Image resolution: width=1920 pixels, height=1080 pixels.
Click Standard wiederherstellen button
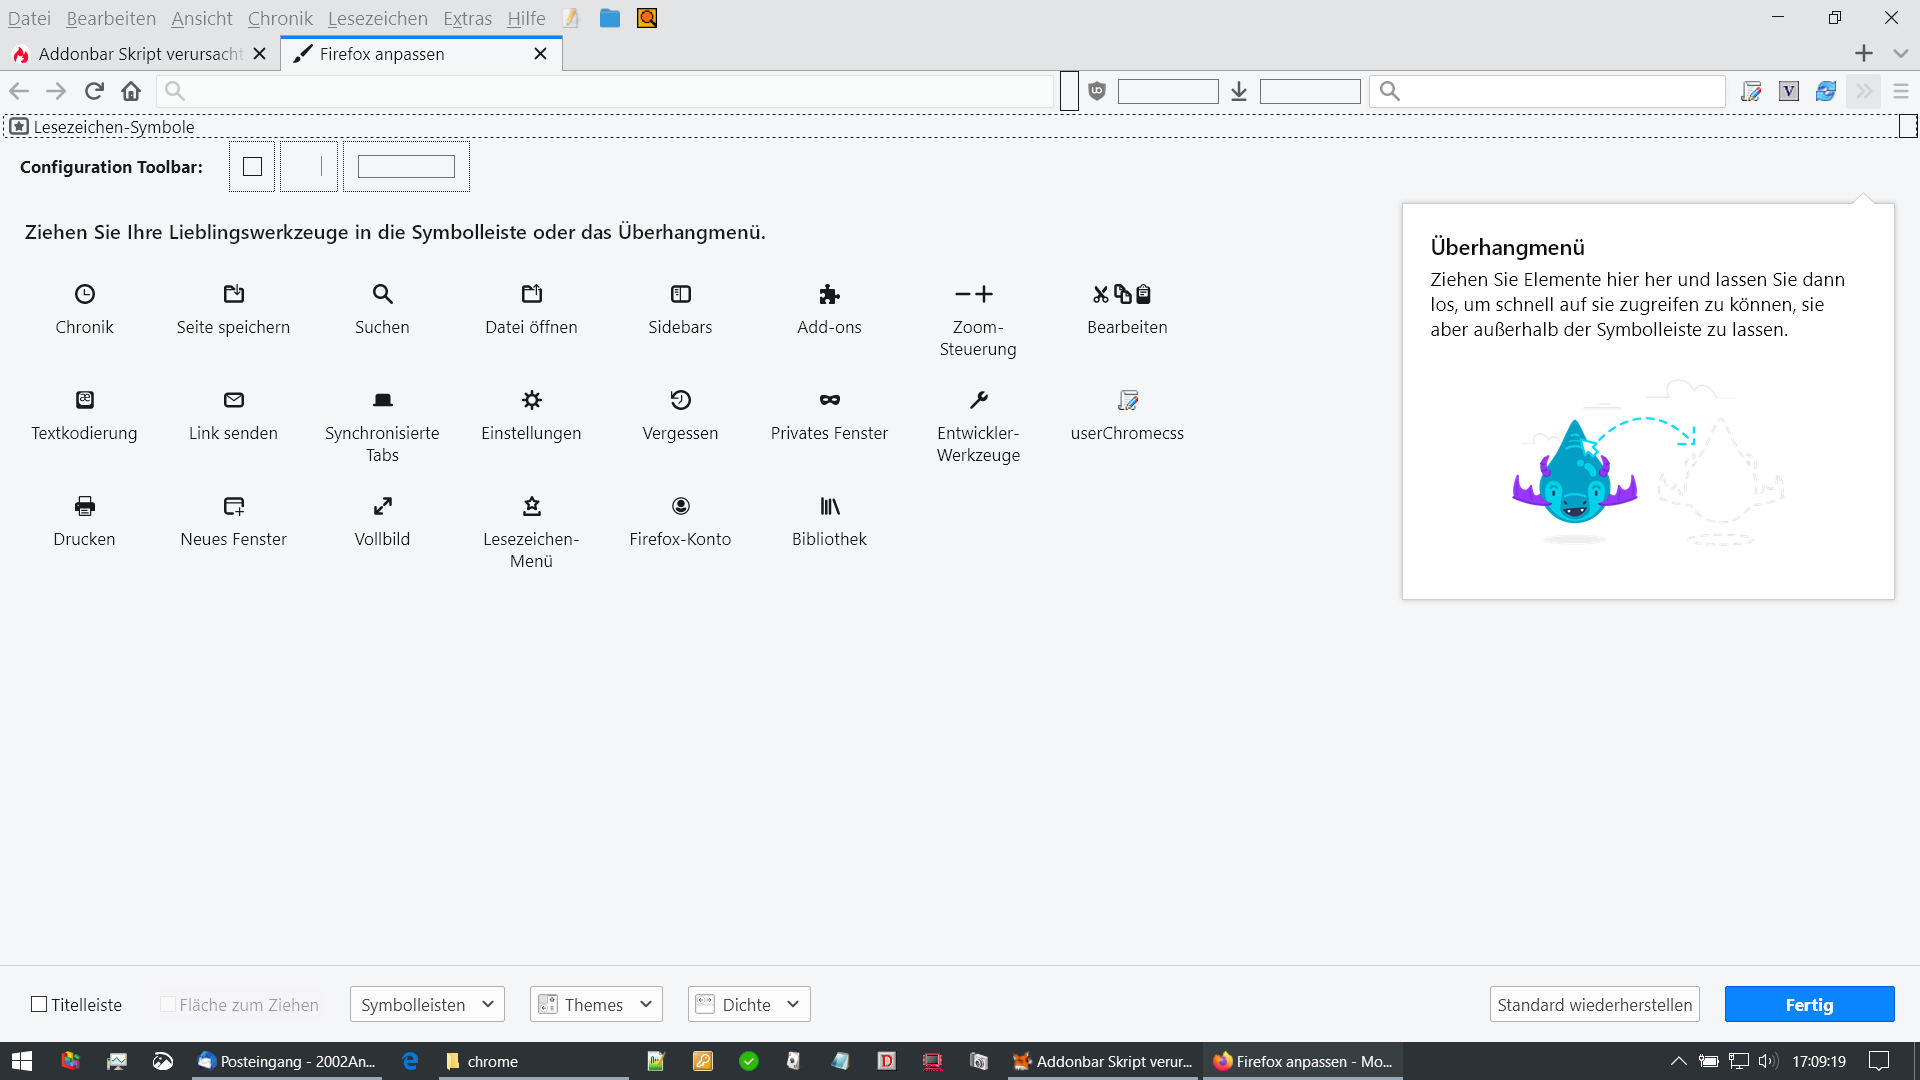[1594, 1004]
